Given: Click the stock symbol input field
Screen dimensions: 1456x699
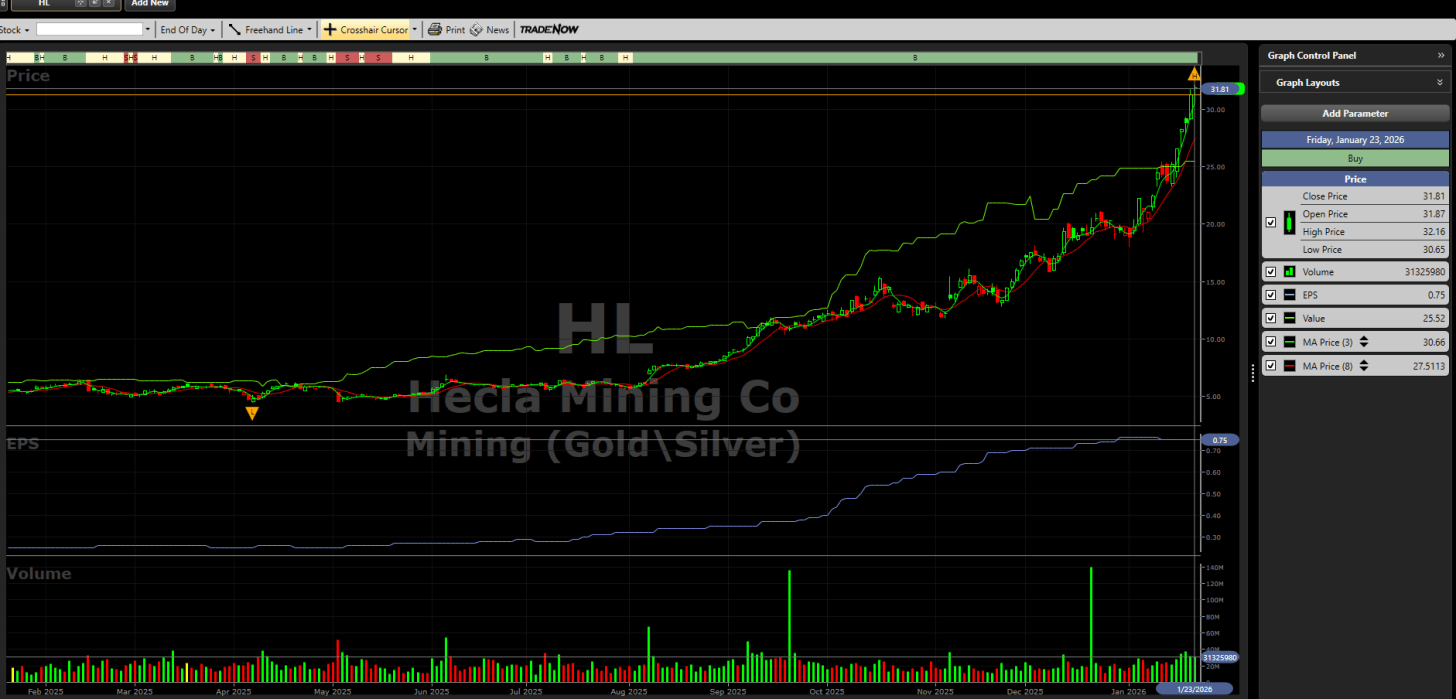Looking at the screenshot, I should (x=89, y=30).
